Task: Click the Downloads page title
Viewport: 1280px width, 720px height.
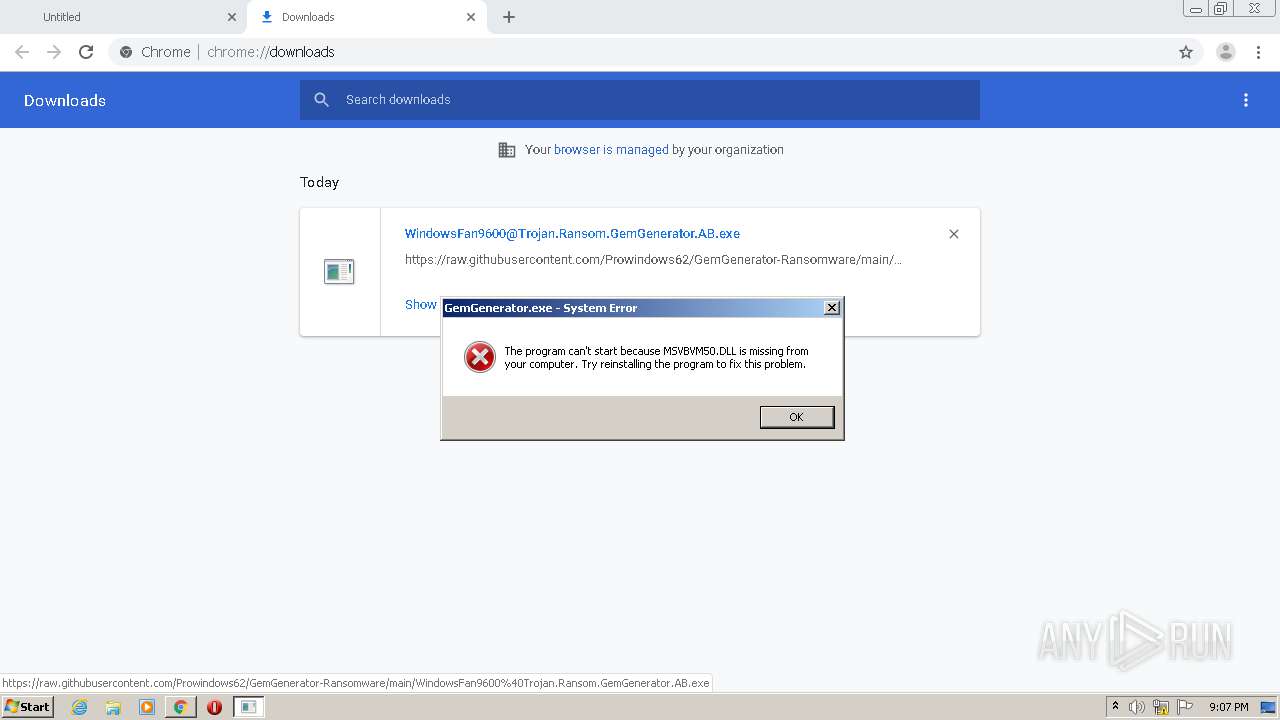Action: (x=65, y=101)
